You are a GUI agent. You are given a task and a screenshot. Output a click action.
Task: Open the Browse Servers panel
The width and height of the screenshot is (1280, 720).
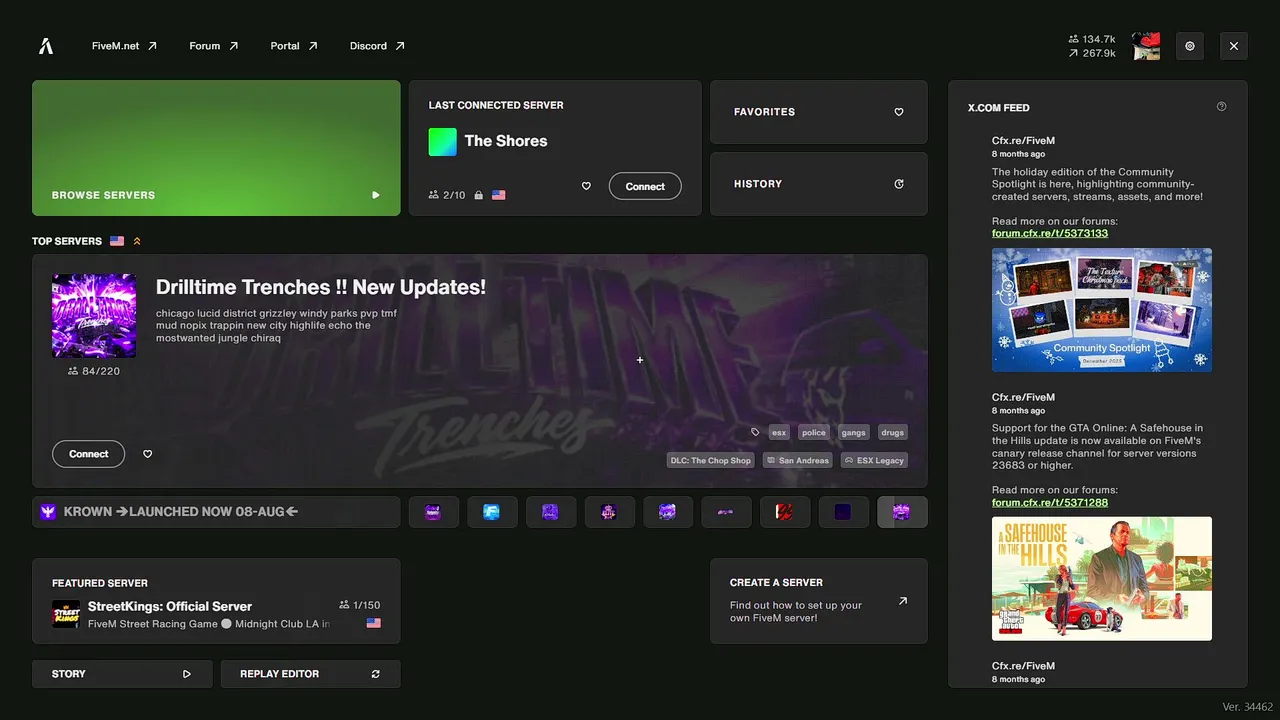coord(216,148)
